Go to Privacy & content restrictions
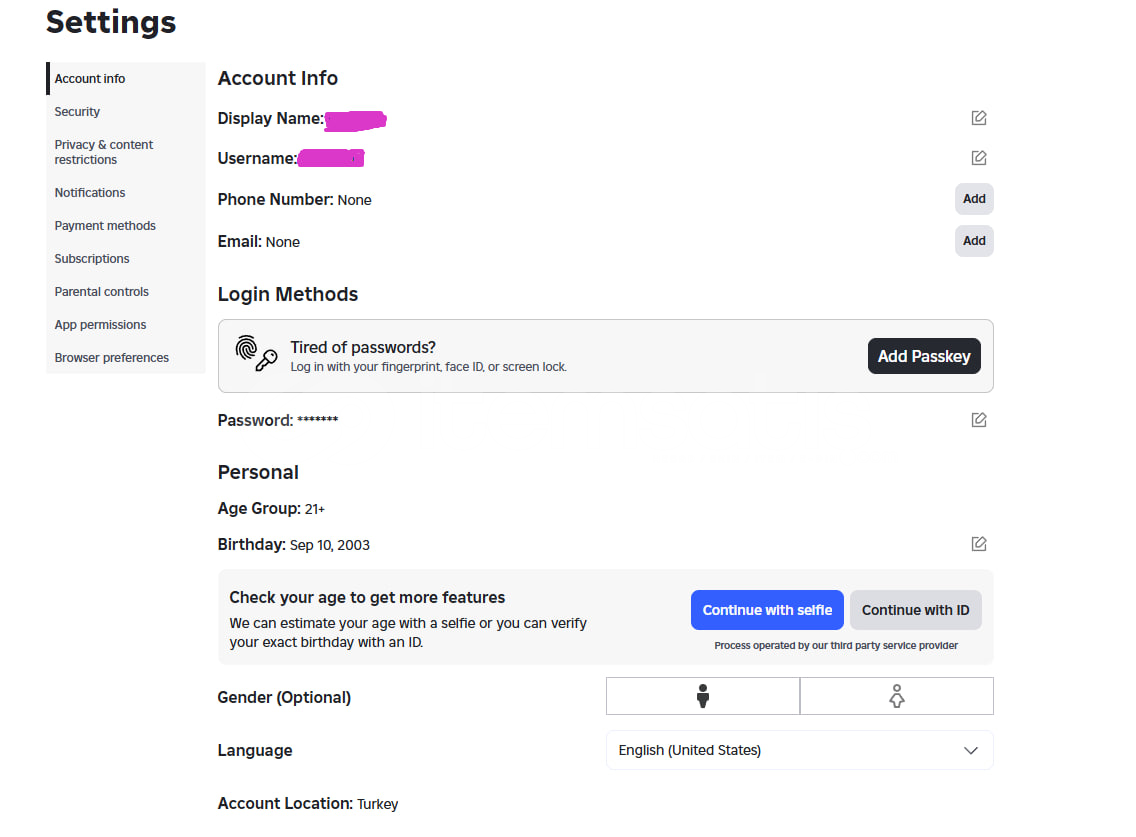1136x837 pixels. coord(103,152)
